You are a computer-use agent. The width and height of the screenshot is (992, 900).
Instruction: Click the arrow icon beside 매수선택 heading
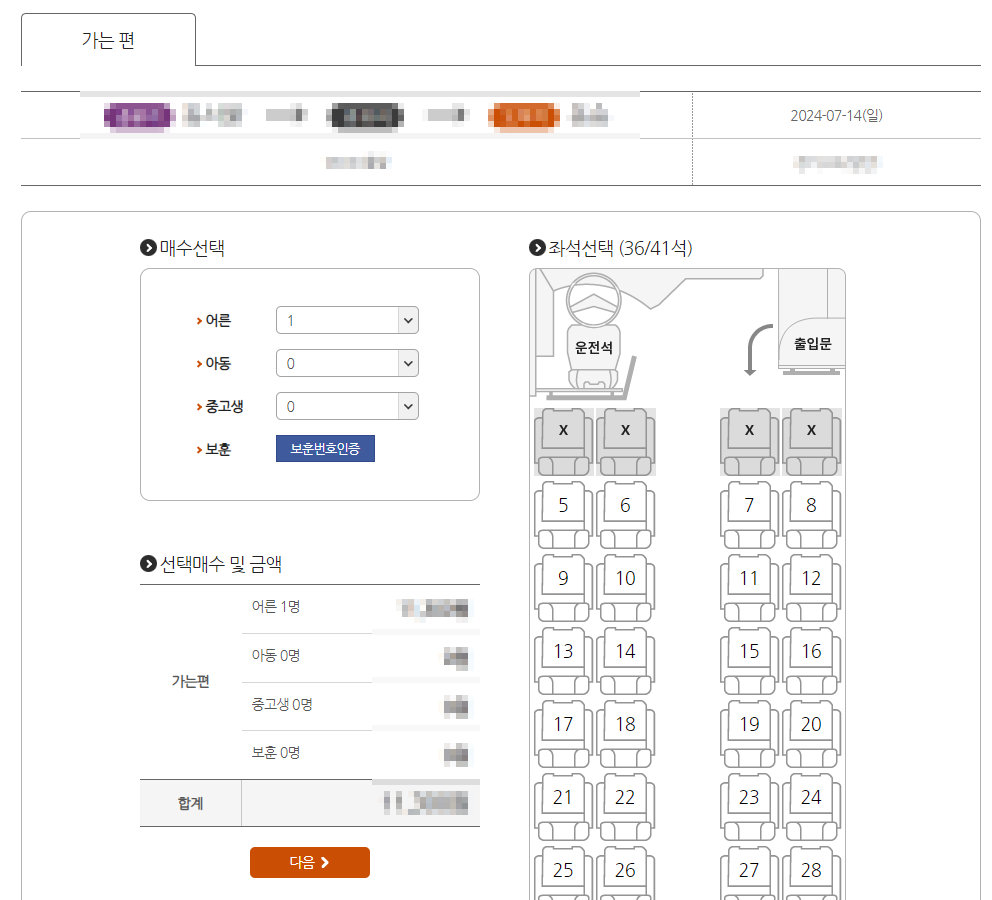tap(147, 248)
